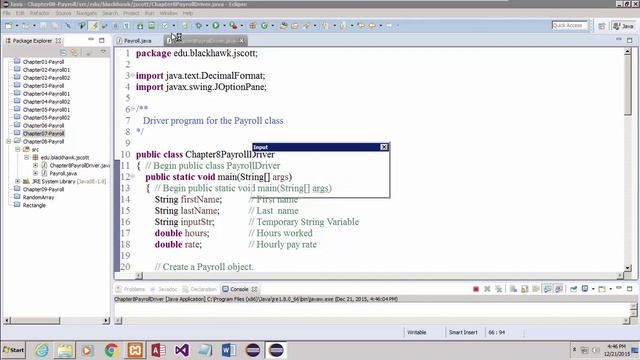Terminate the running program with red stop icon
Image resolution: width=640 pixels, height=360 pixels.
476,289
